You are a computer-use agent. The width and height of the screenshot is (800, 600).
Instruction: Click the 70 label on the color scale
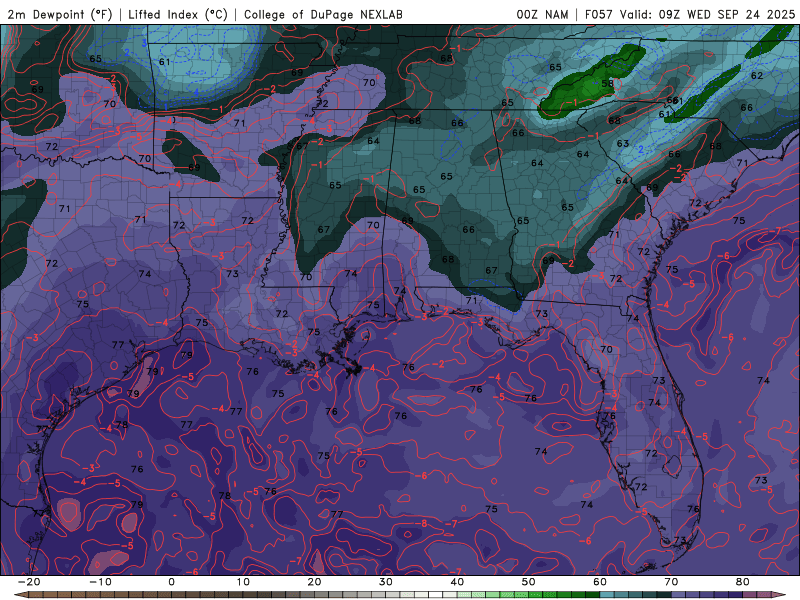pyautogui.click(x=671, y=582)
